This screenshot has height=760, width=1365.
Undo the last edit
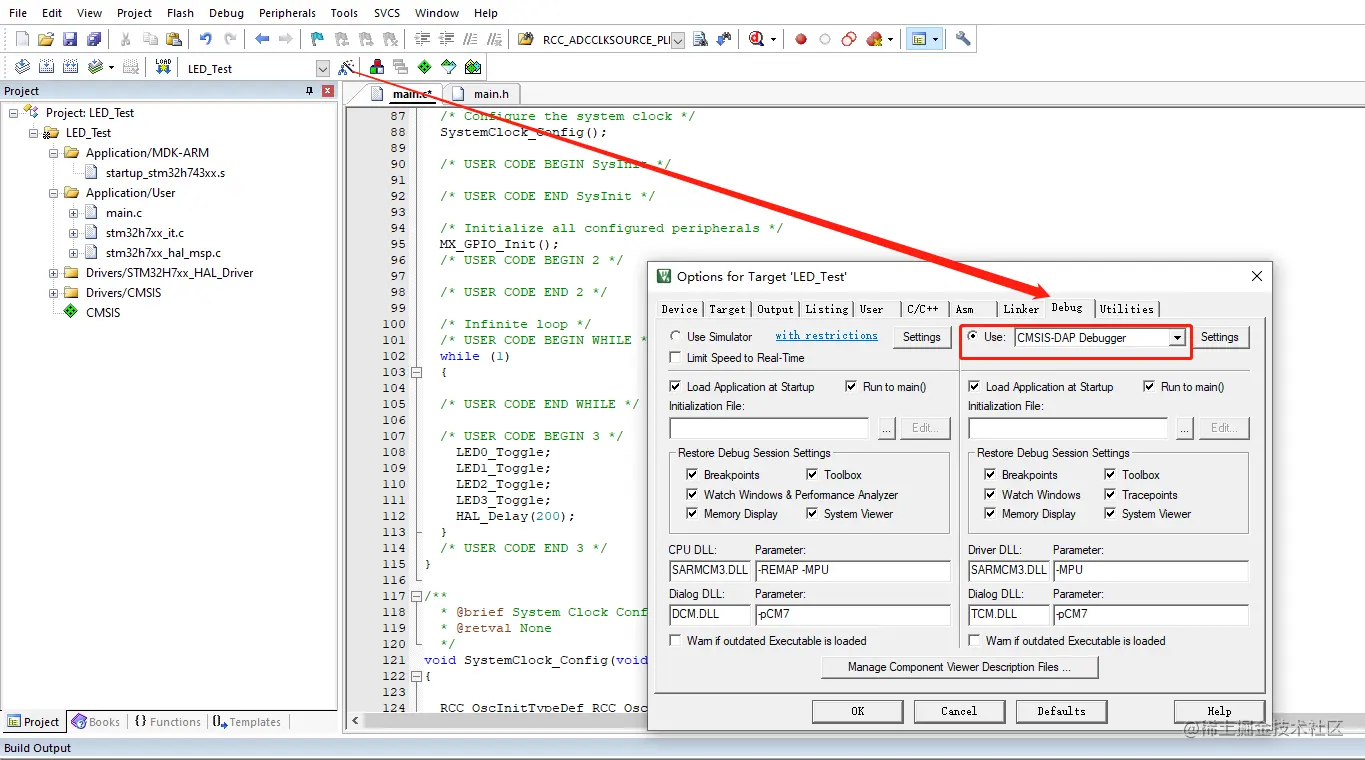206,39
